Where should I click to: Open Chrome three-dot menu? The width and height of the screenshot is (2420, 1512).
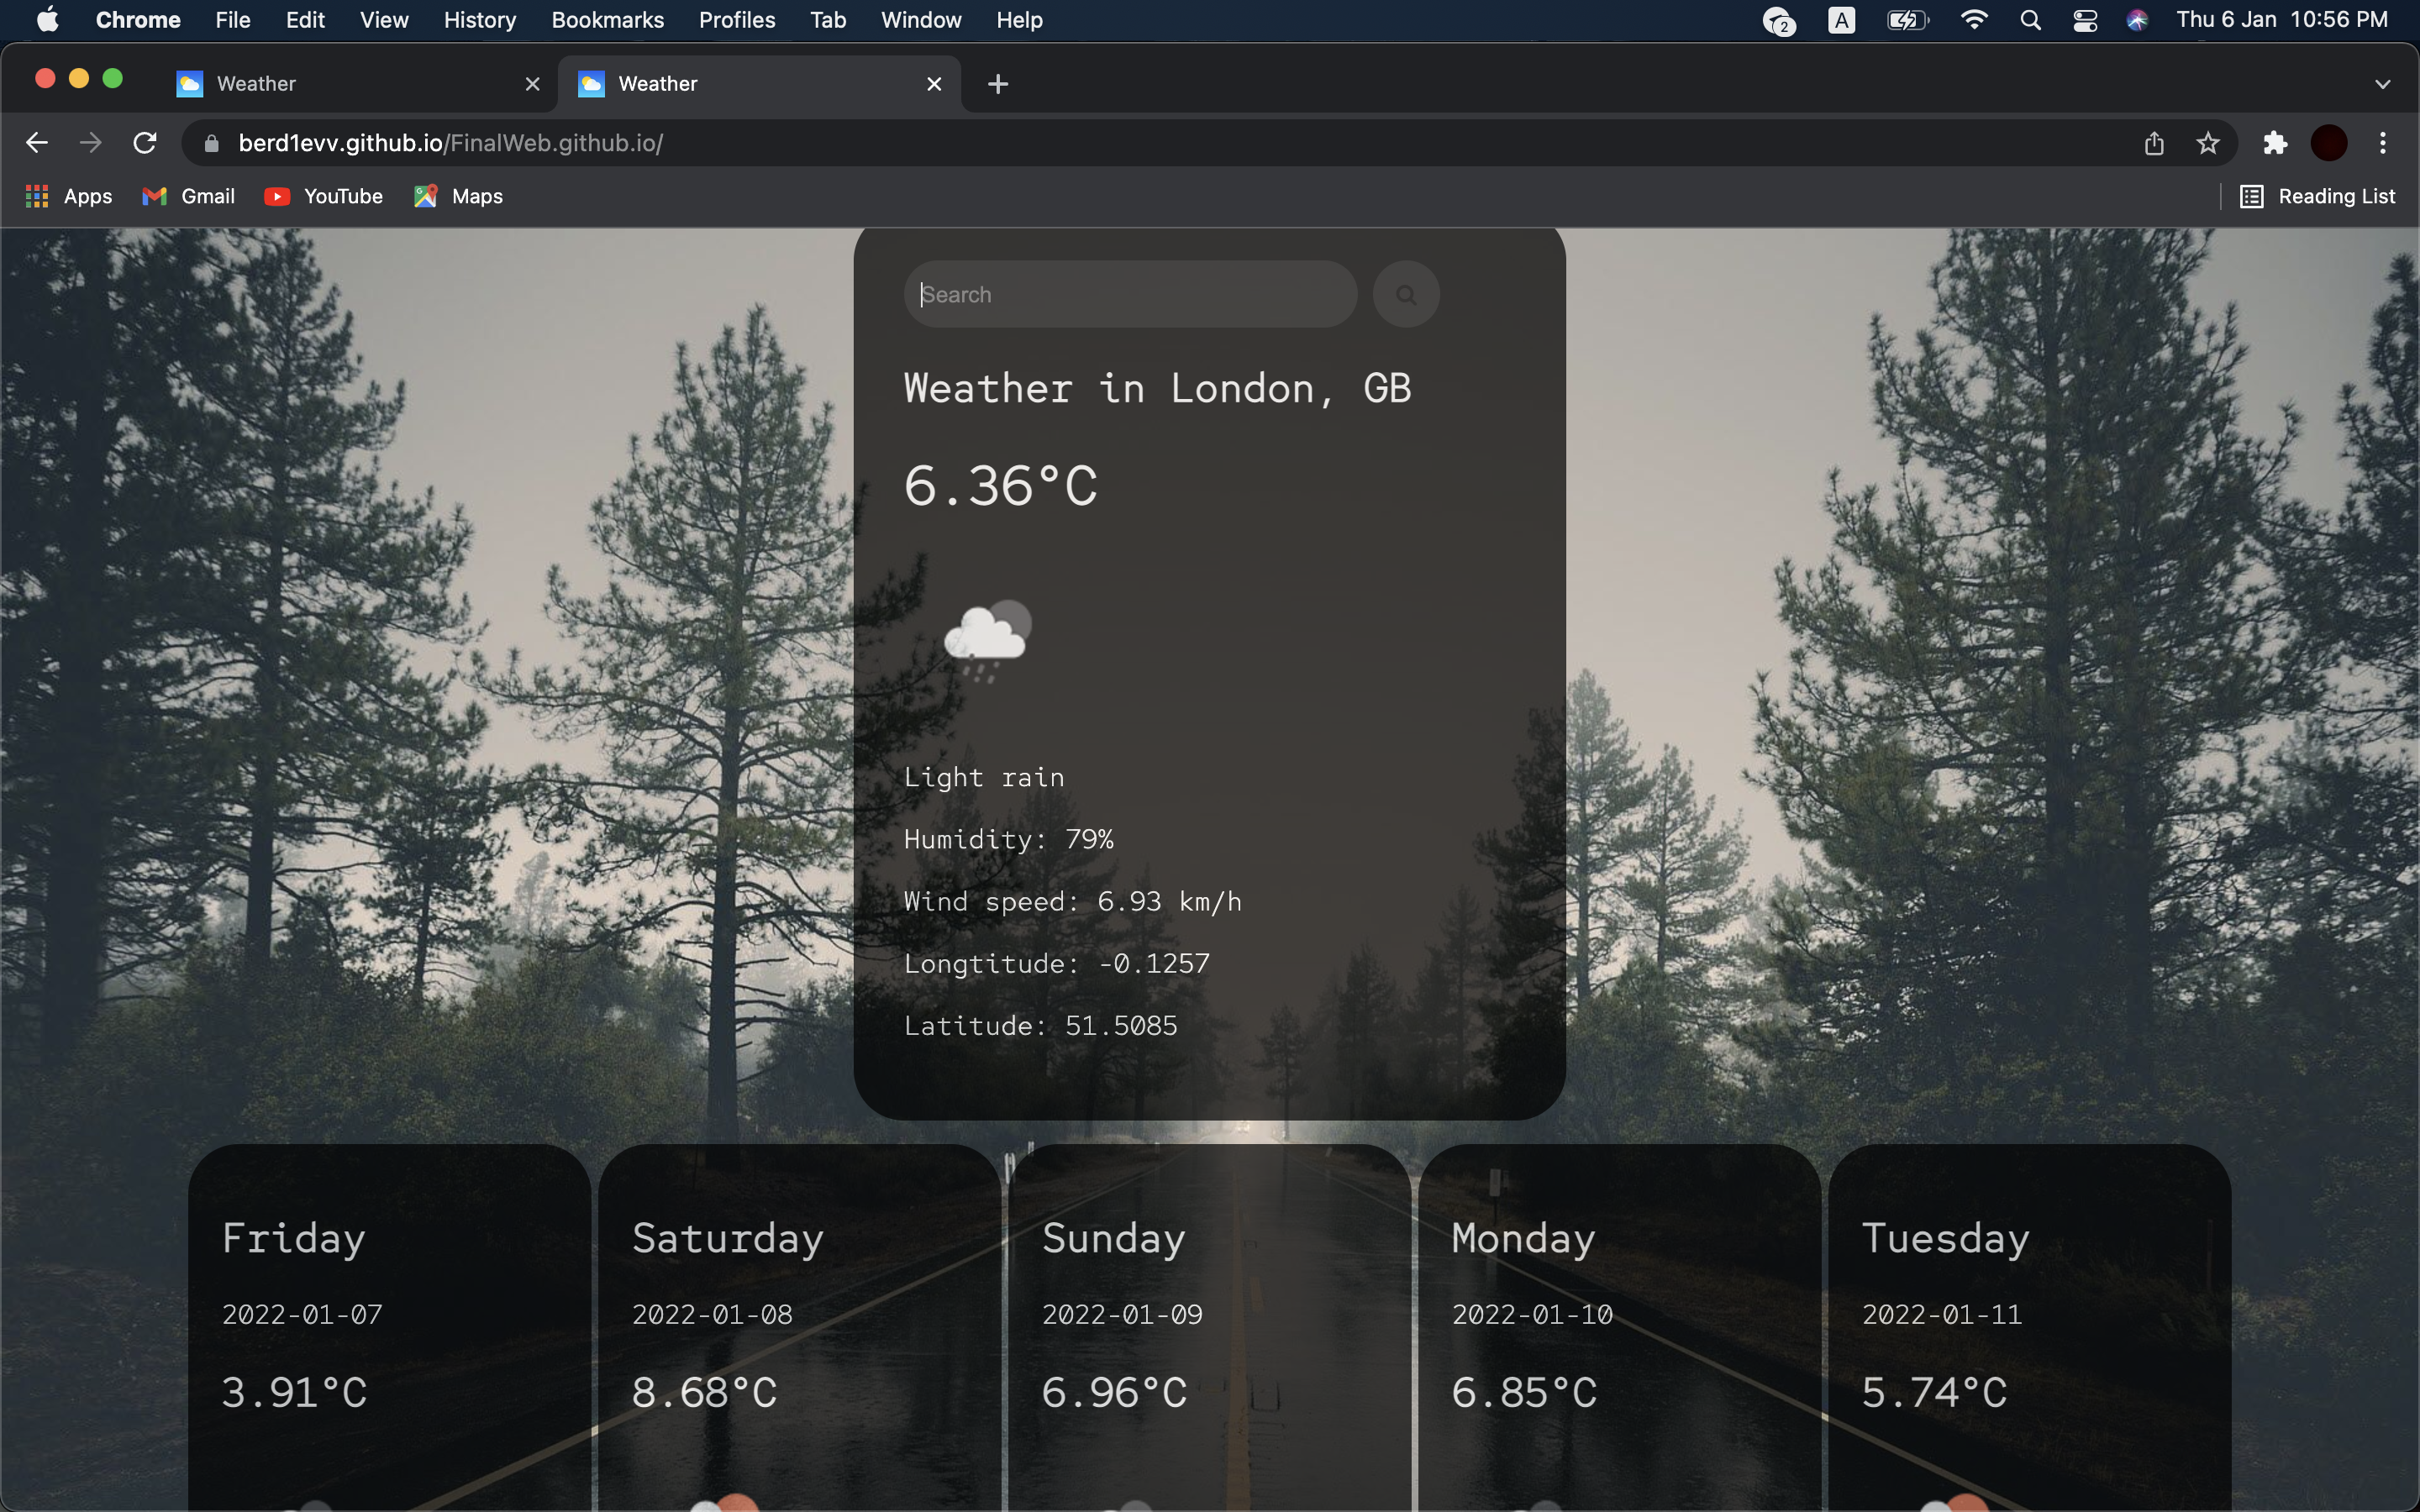(x=2383, y=143)
